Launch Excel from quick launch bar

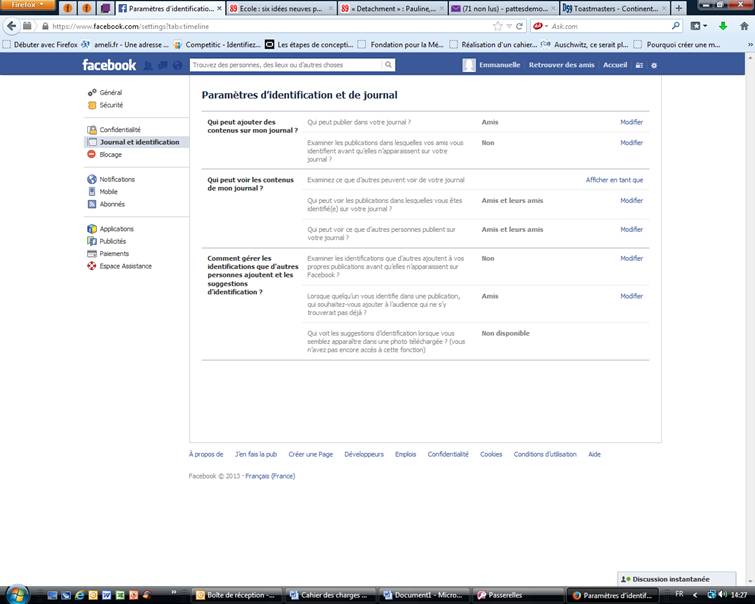click(120, 595)
